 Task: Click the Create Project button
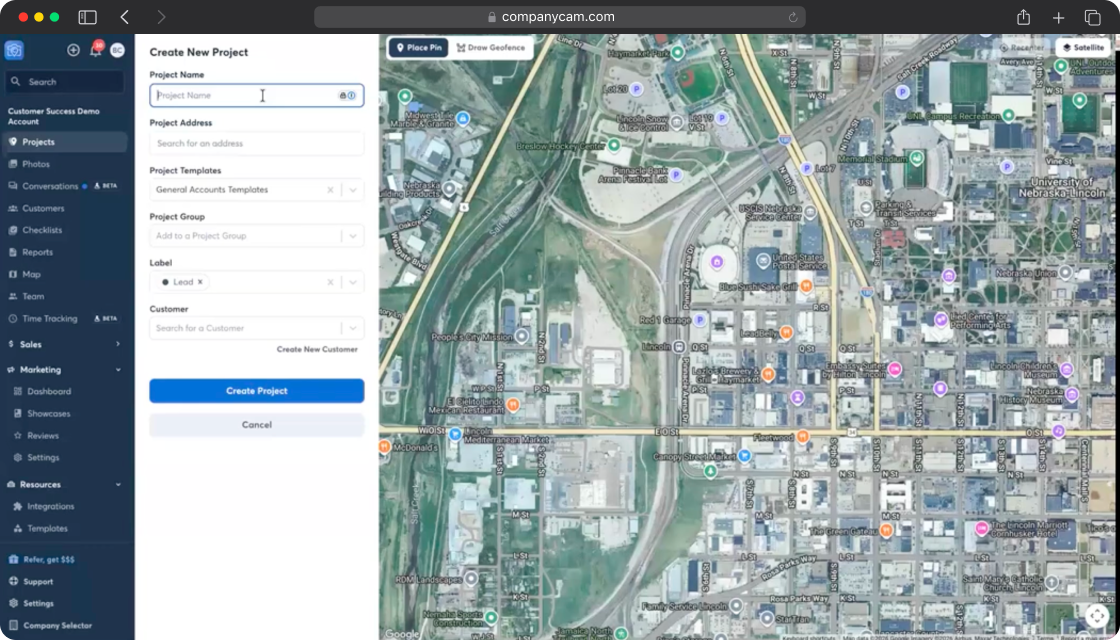click(256, 391)
